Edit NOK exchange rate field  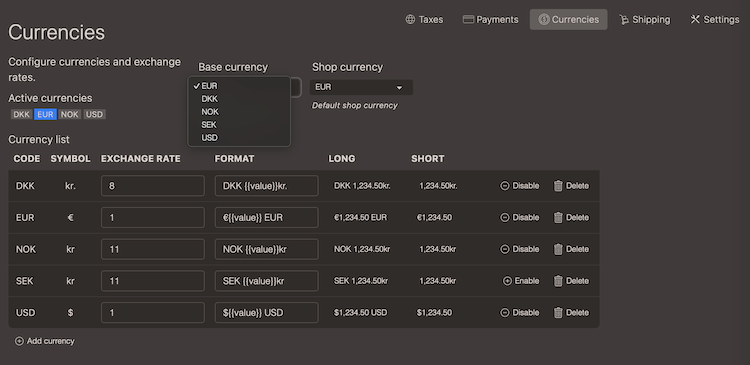click(153, 249)
